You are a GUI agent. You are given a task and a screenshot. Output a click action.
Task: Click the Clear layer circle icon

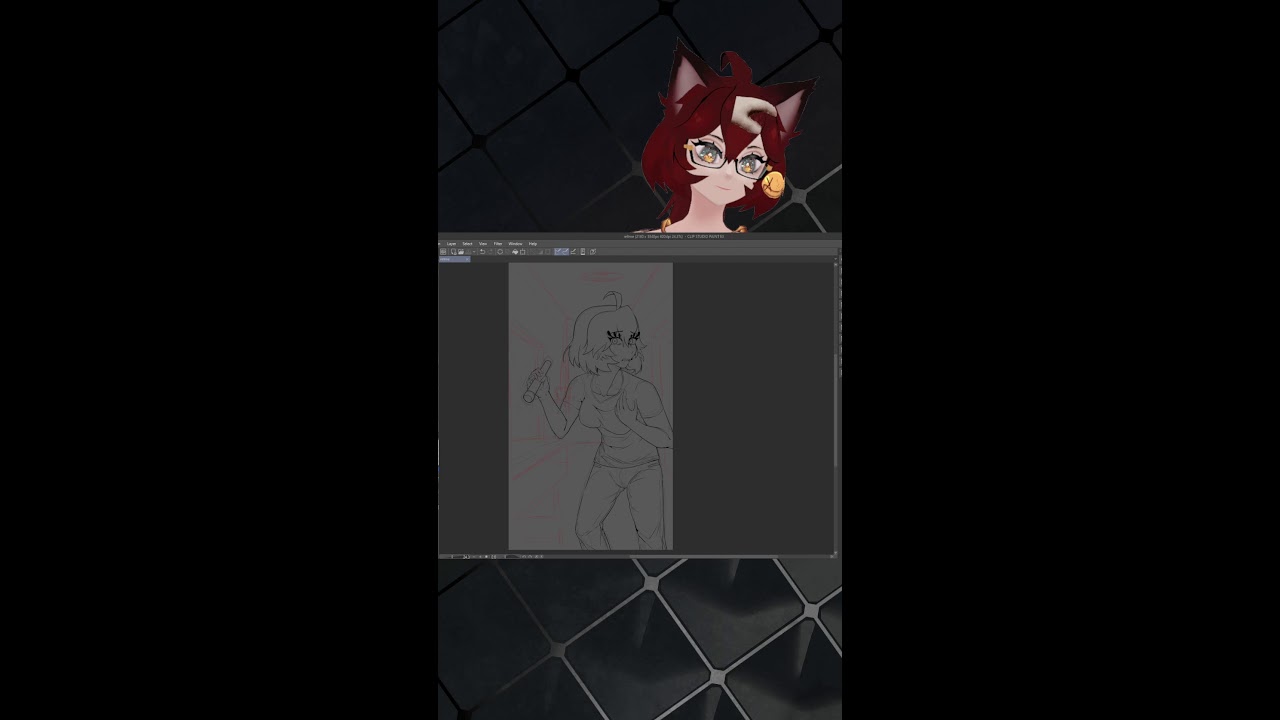(x=500, y=252)
